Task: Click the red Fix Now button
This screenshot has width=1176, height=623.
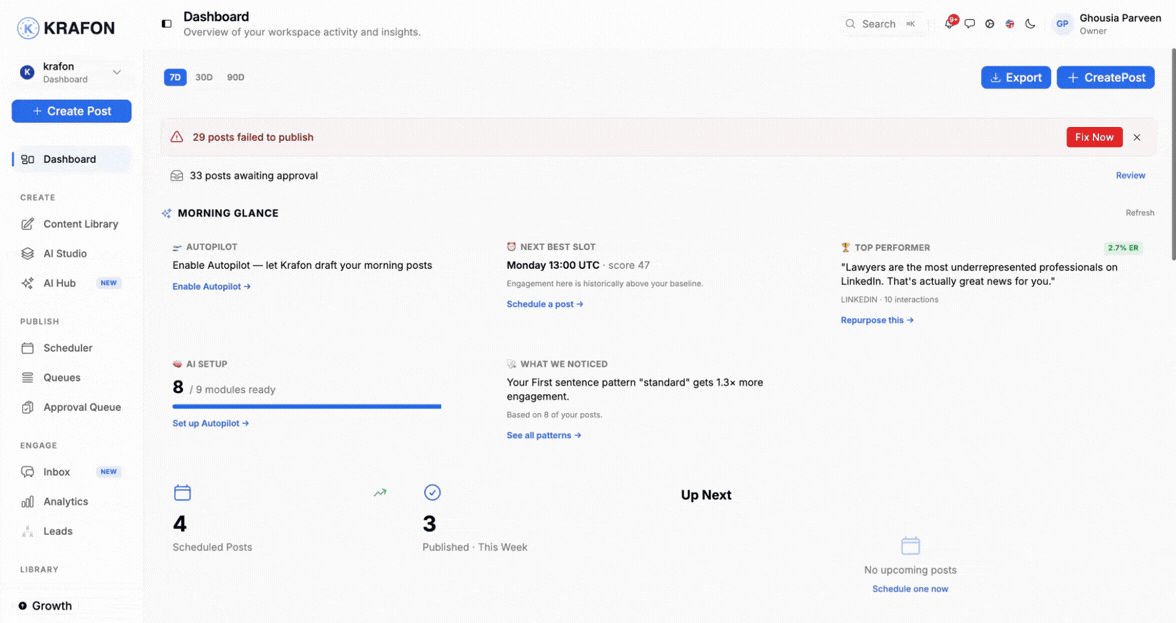Action: (1094, 137)
